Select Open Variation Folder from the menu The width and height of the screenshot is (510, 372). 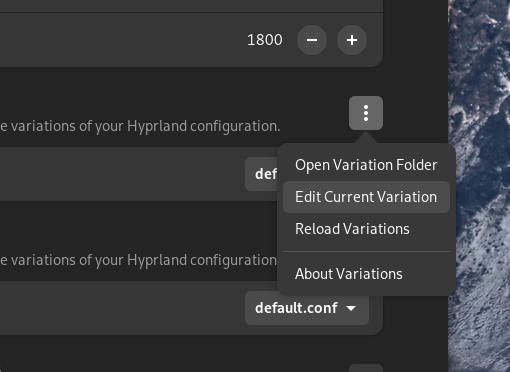[x=366, y=165]
